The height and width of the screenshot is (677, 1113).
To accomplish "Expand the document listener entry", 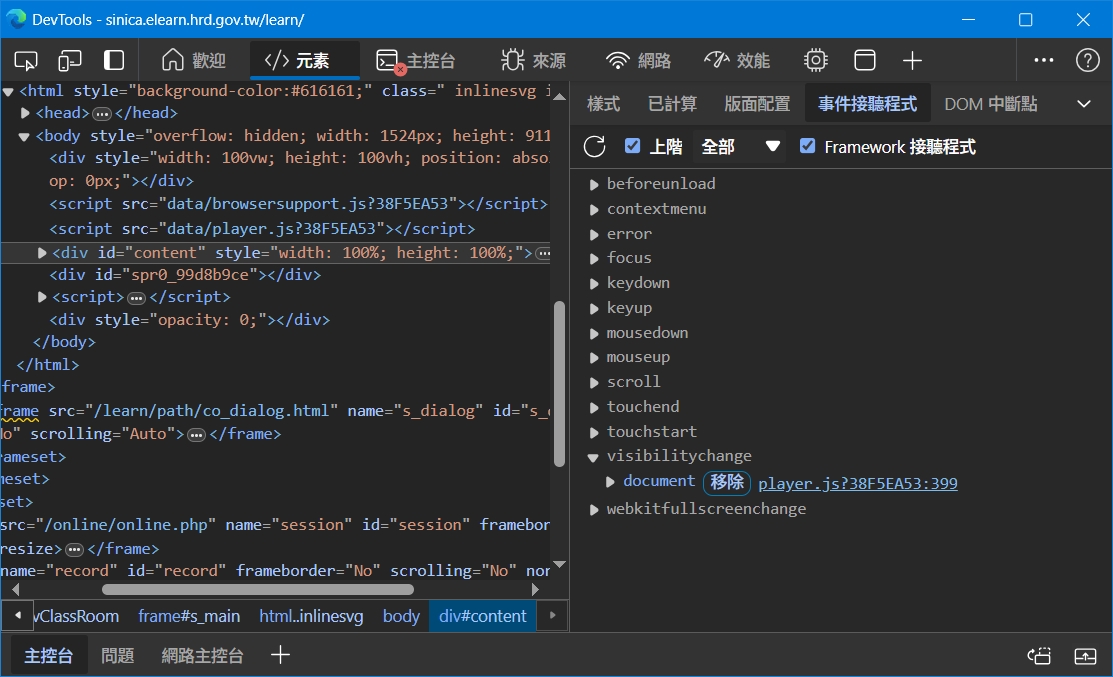I will [x=610, y=482].
